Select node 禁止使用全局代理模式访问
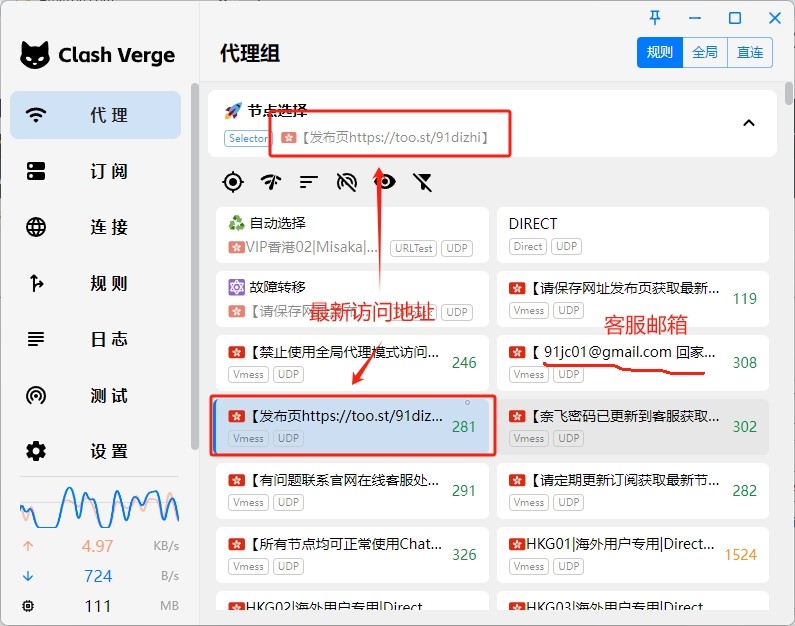 [352, 362]
